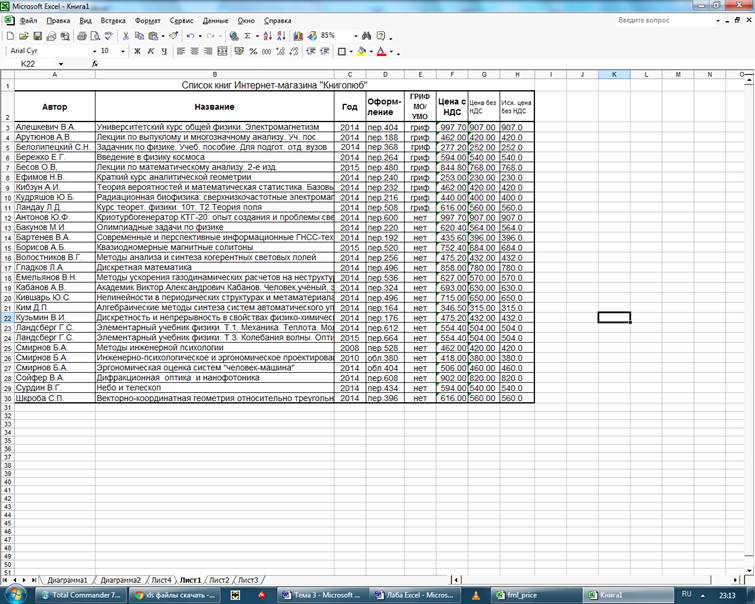
Task: Select column header K
Action: (613, 74)
